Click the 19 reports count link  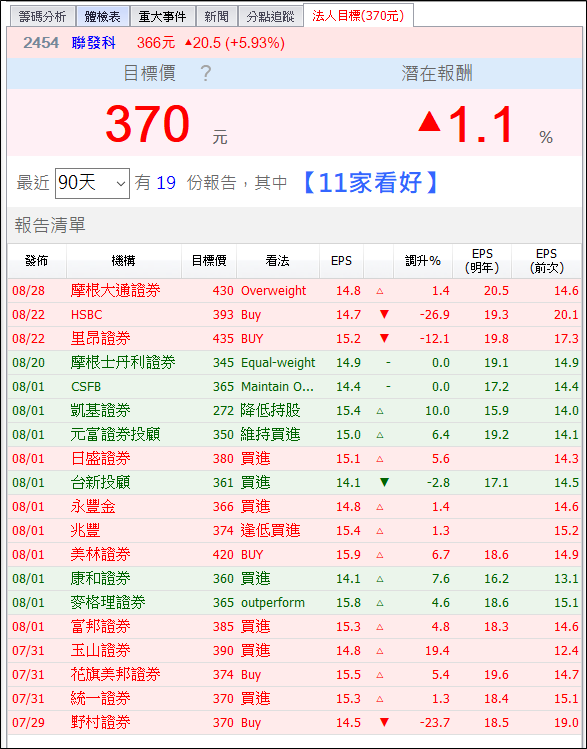(166, 183)
